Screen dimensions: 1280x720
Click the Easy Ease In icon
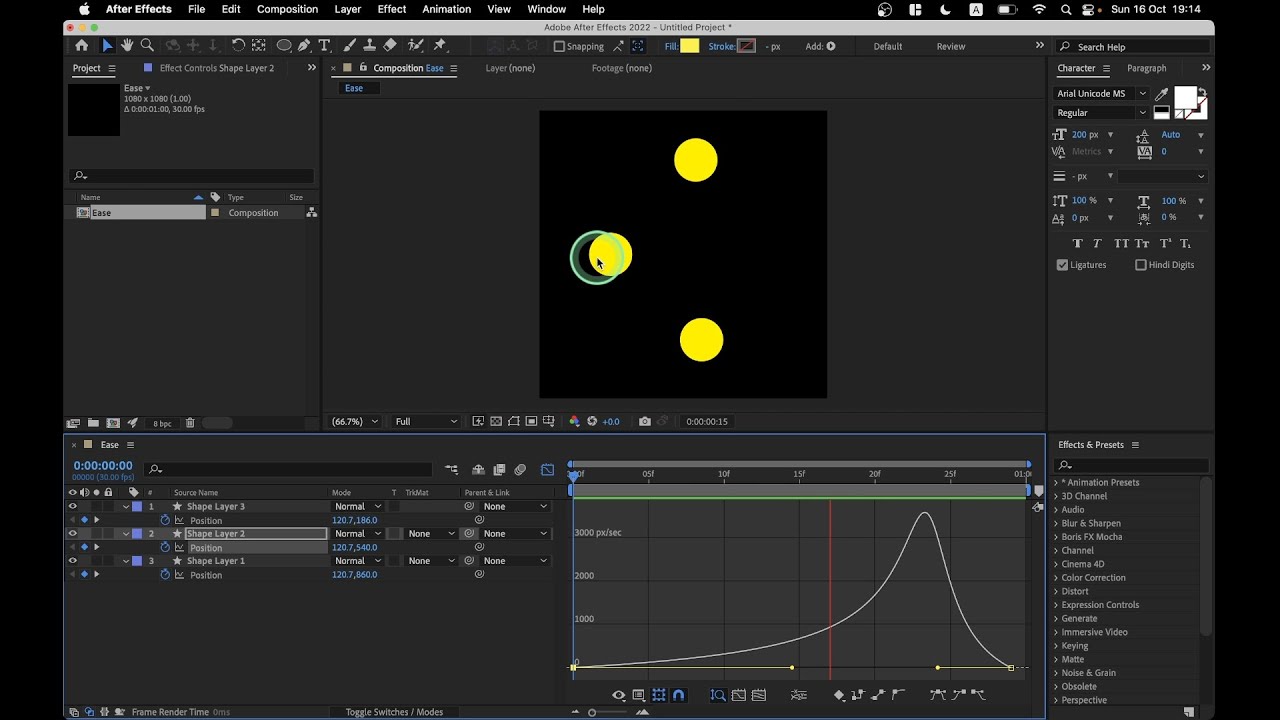[959, 695]
